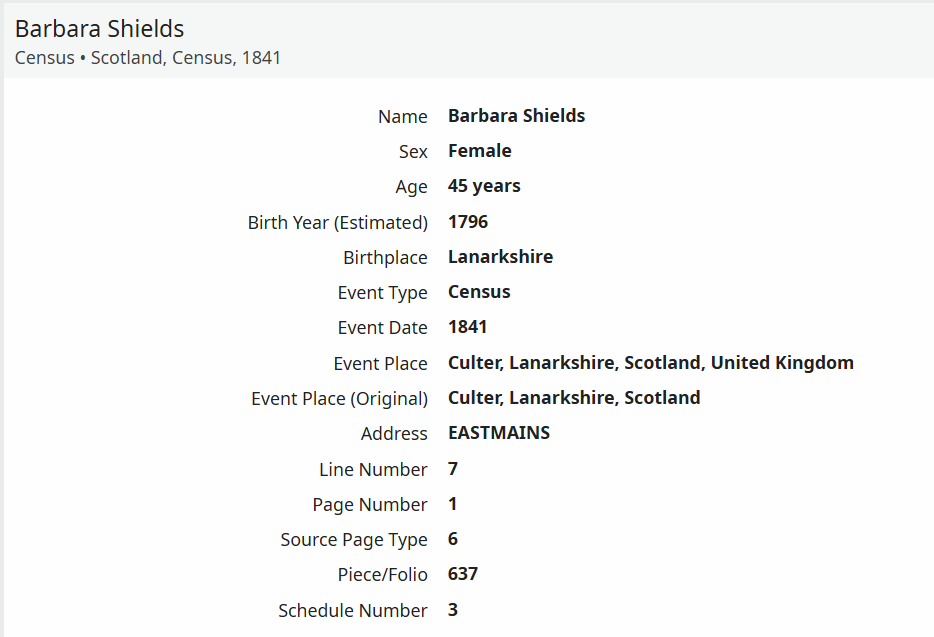Click the Birthplace value Lanarkshire
Viewport: 934px width, 637px height.
click(x=500, y=257)
